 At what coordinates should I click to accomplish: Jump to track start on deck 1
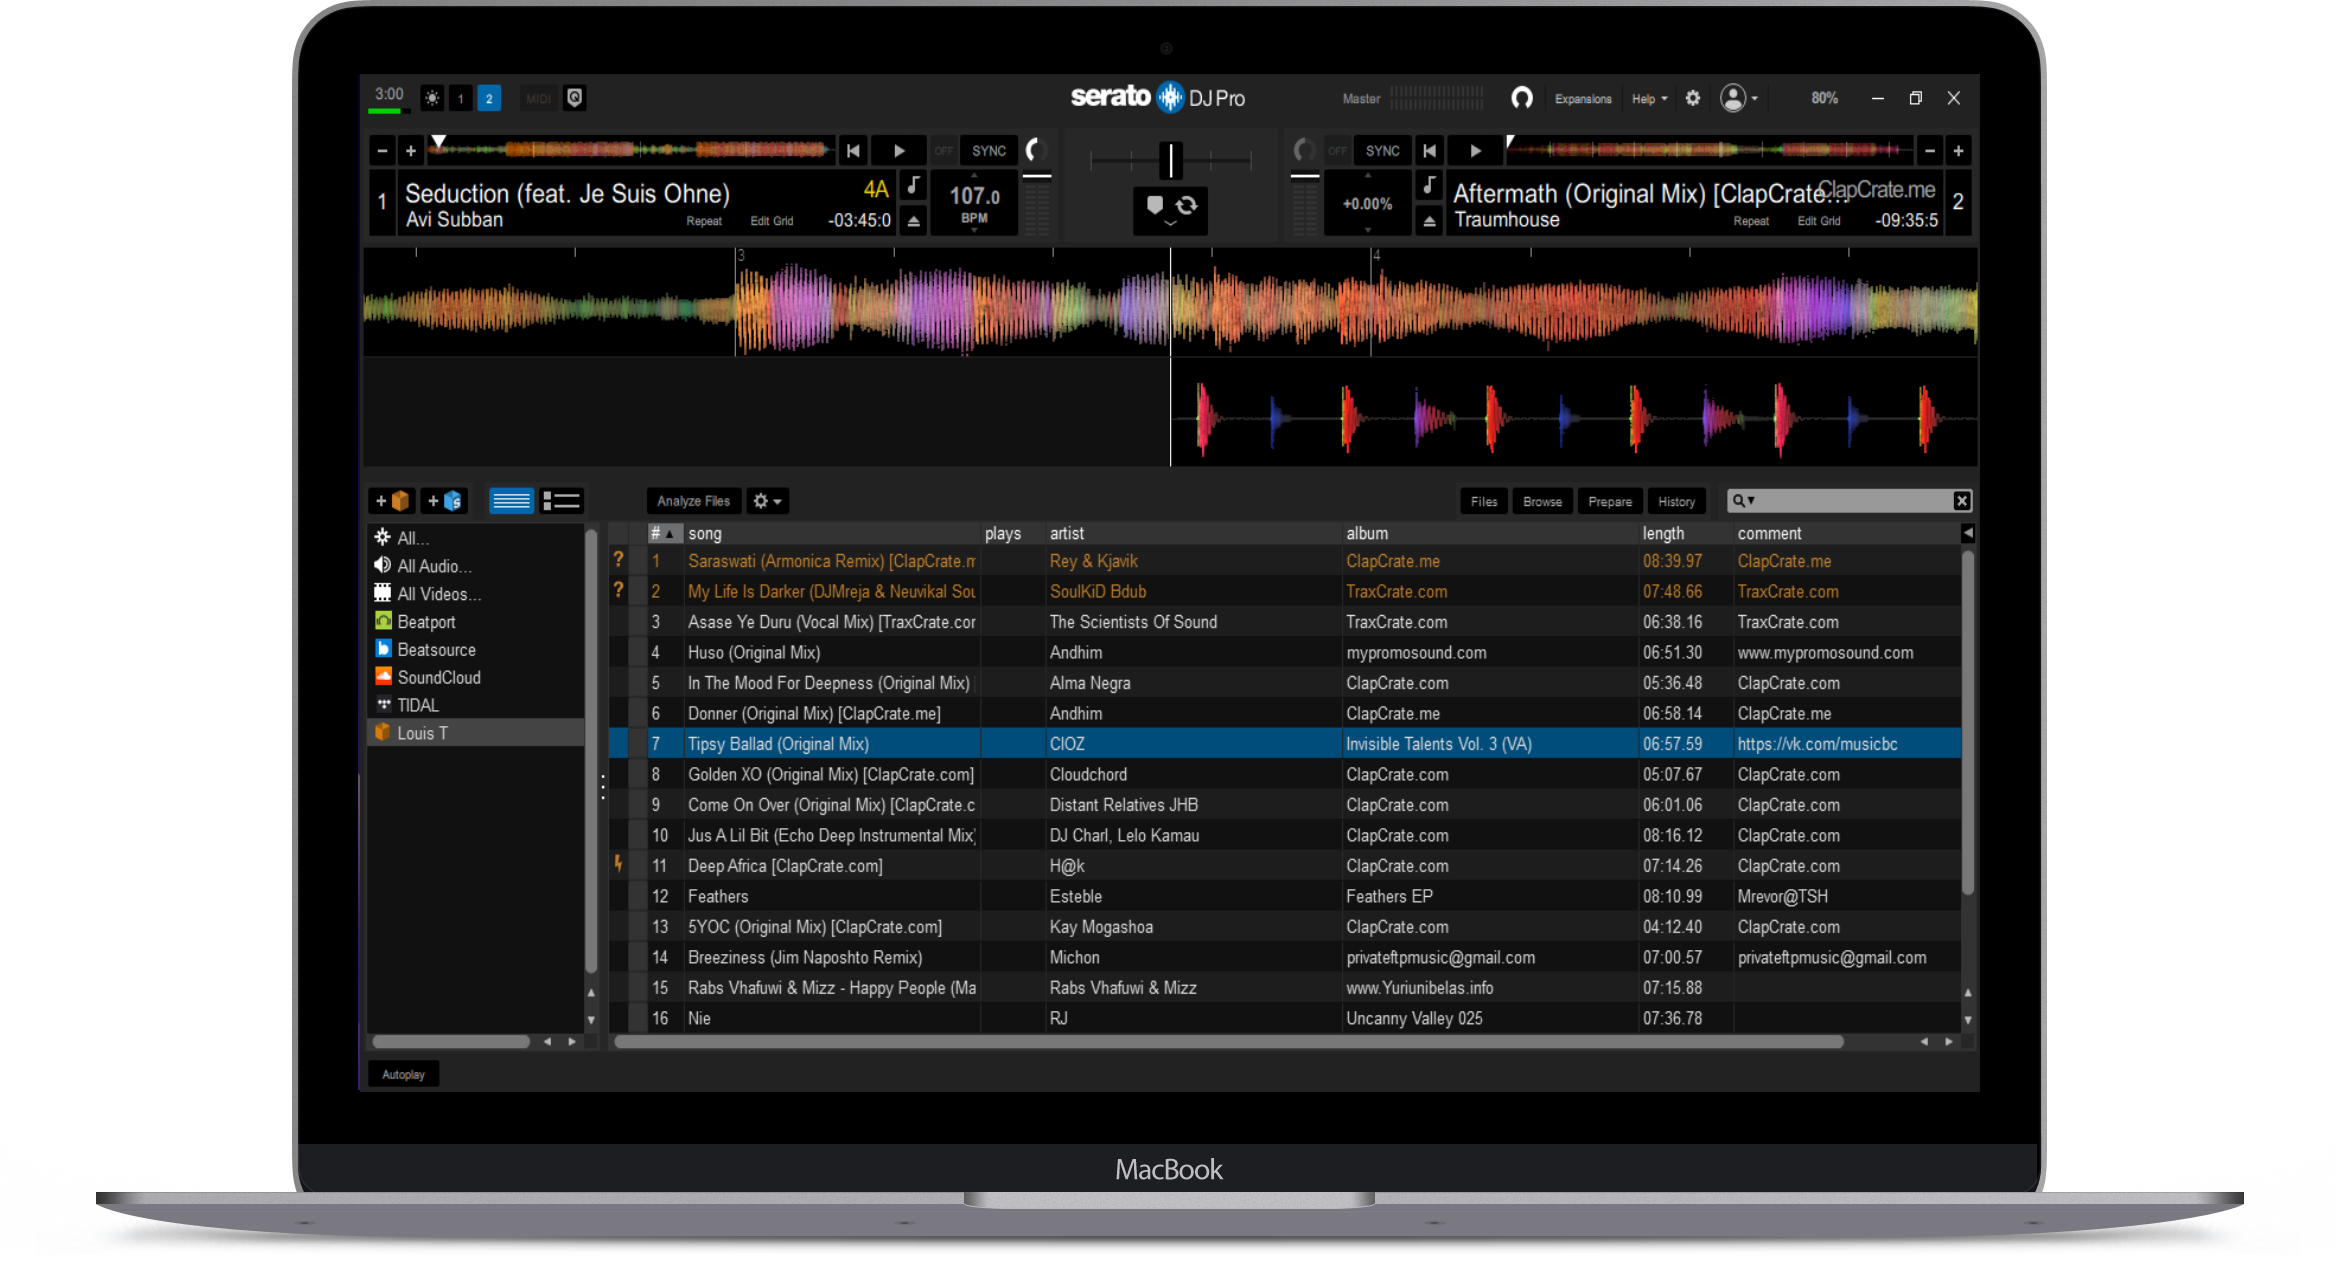(853, 151)
